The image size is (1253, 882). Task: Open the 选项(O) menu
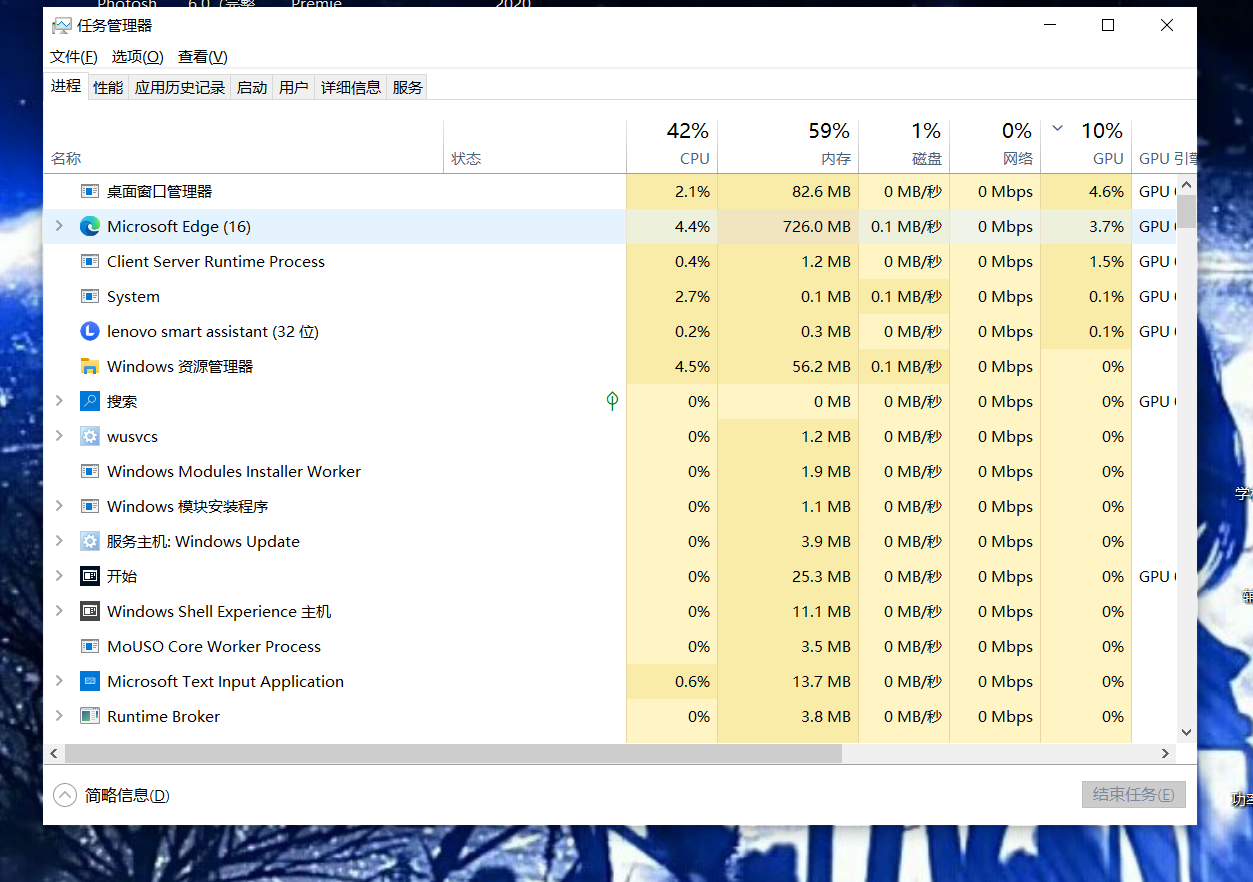(x=137, y=57)
